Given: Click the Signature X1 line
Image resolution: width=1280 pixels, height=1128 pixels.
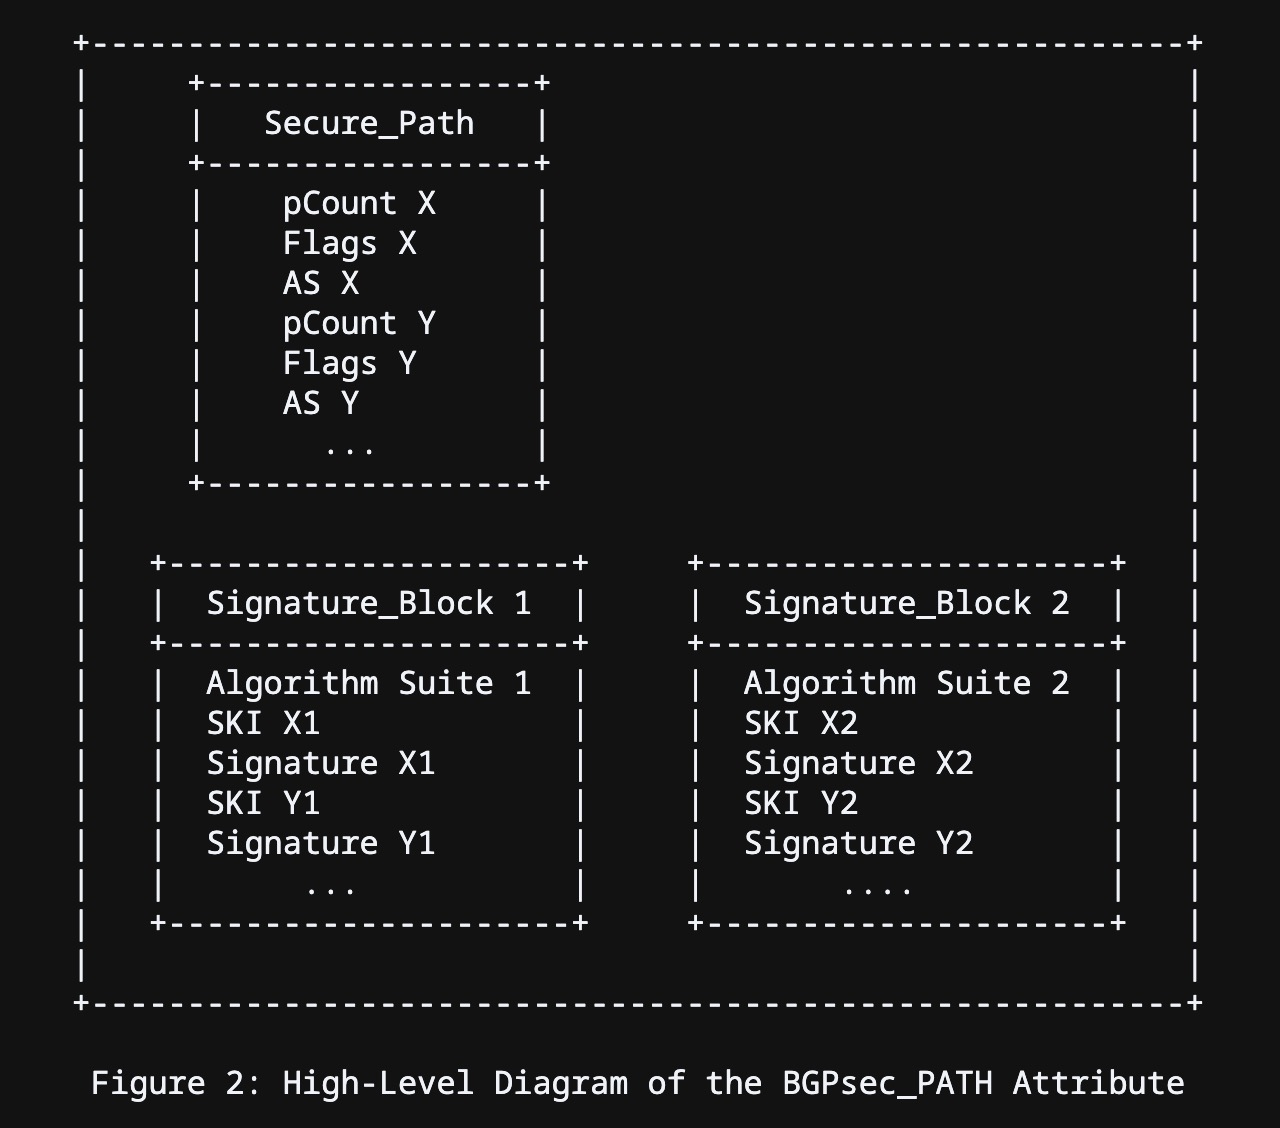Looking at the screenshot, I should tap(320, 764).
